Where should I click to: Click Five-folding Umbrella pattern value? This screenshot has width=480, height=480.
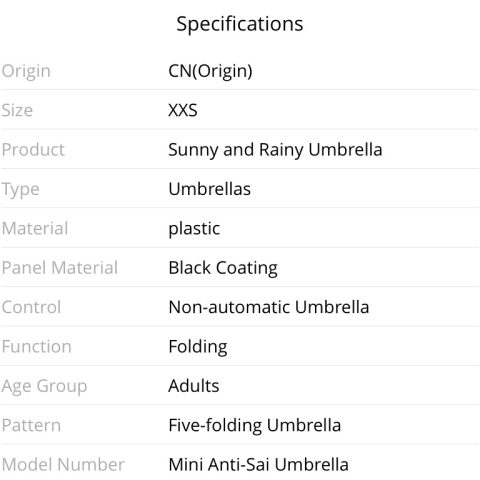[255, 426]
